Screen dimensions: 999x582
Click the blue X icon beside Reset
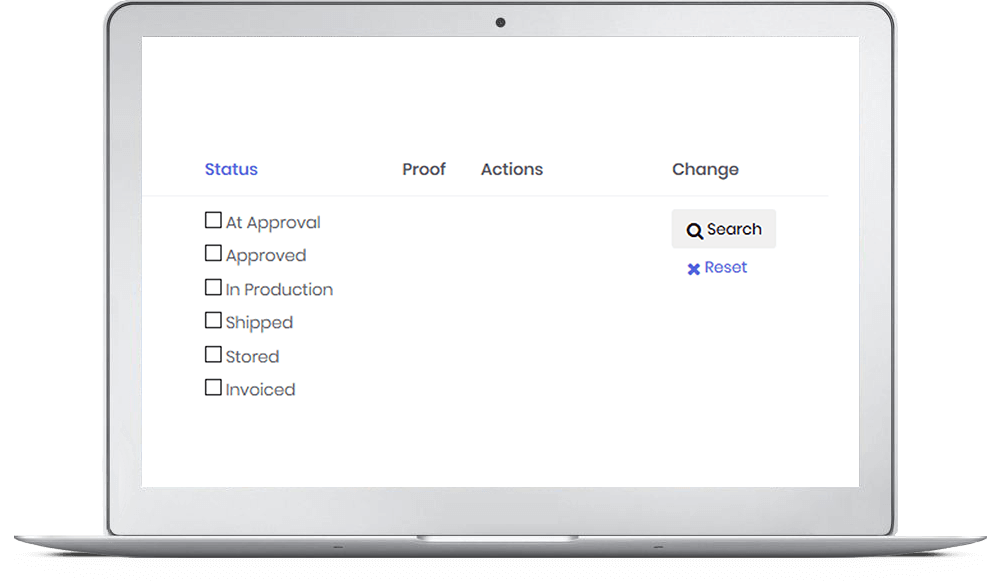[694, 269]
